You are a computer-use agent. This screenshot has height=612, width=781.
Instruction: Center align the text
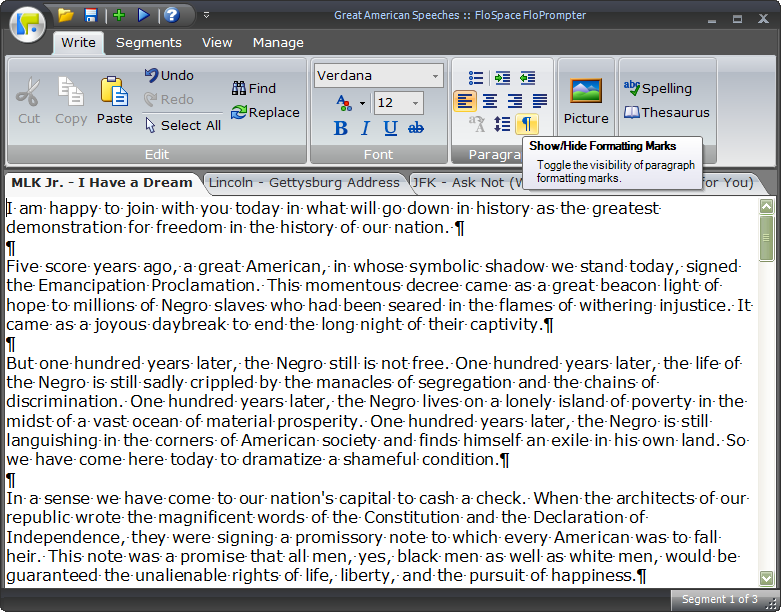490,101
